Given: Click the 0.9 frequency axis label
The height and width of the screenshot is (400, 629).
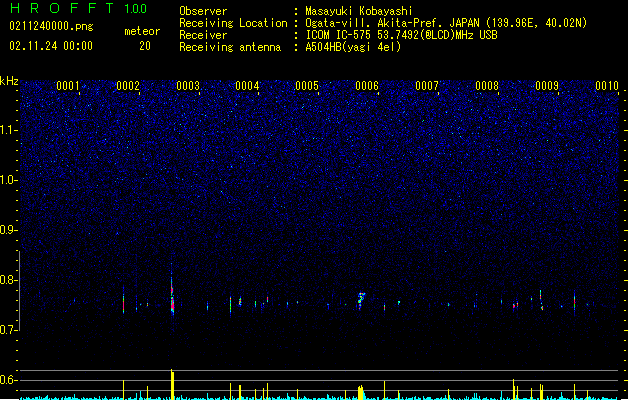Looking at the screenshot, I should click(9, 230).
